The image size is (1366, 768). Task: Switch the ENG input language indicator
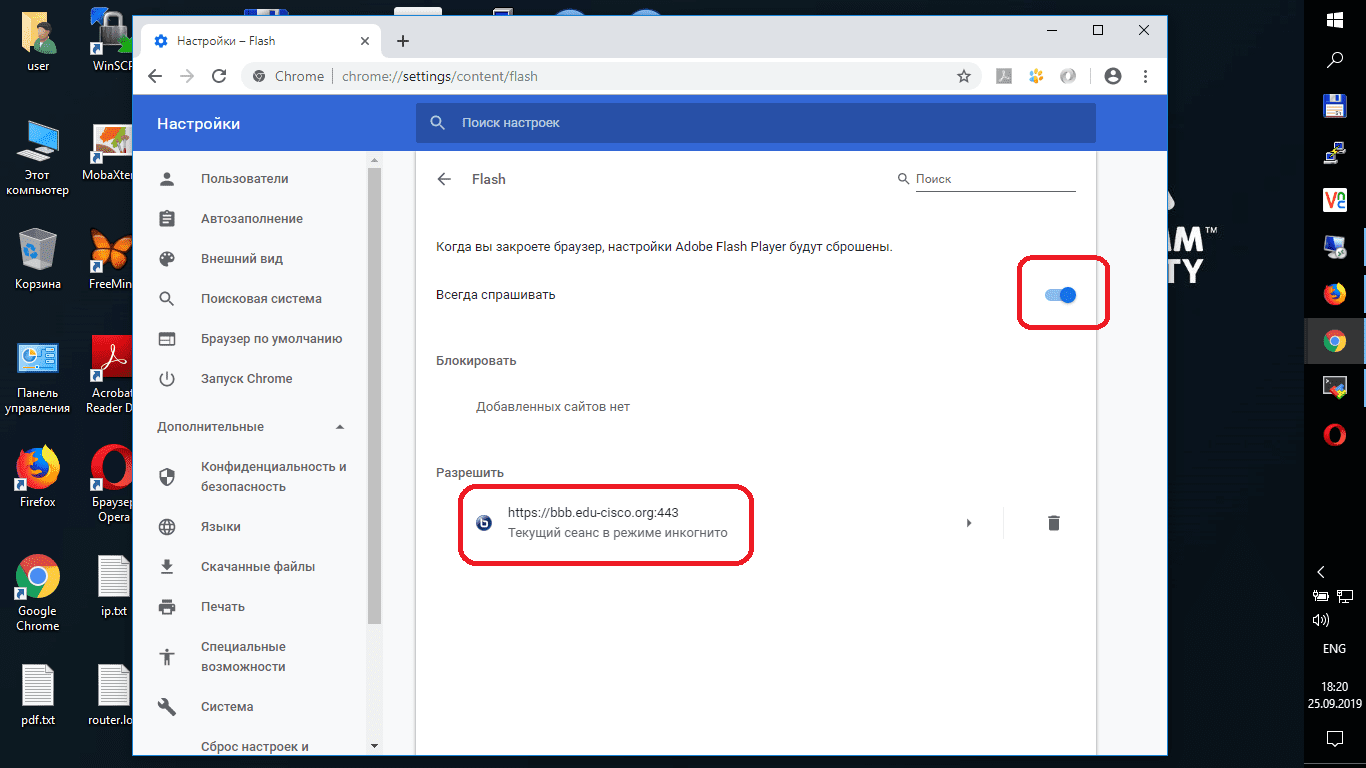(x=1334, y=649)
